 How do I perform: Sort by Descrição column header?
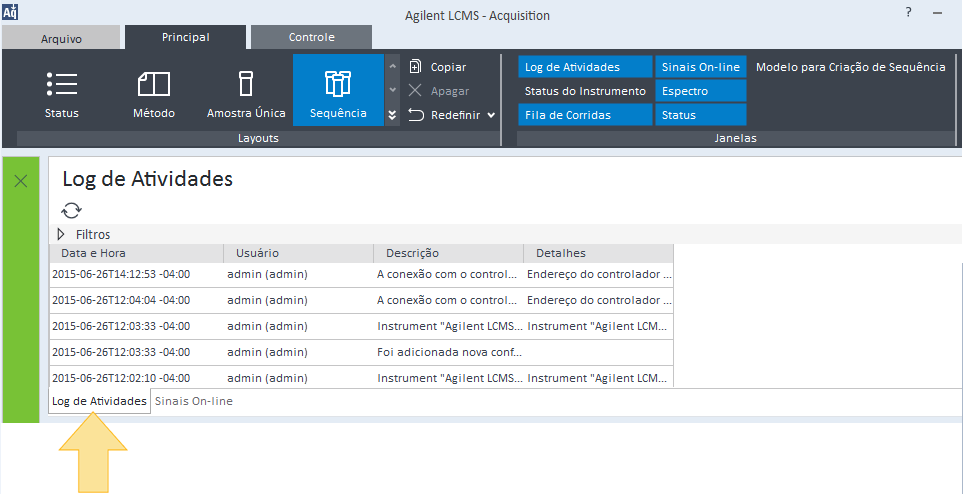[448, 253]
